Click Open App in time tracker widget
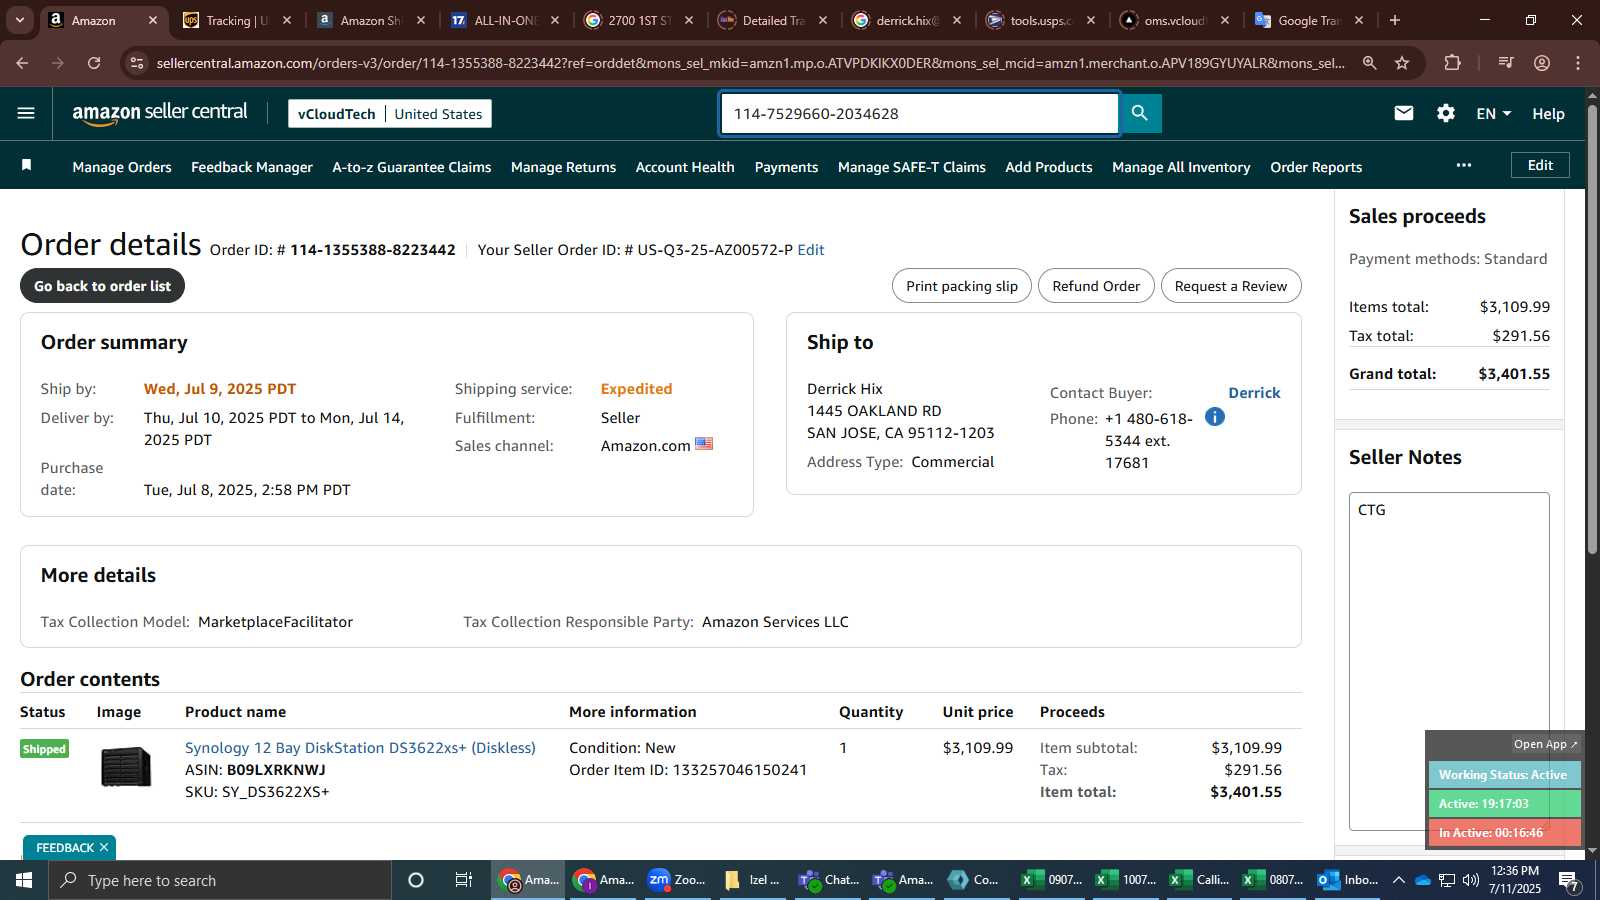The image size is (1600, 900). pyautogui.click(x=1545, y=744)
